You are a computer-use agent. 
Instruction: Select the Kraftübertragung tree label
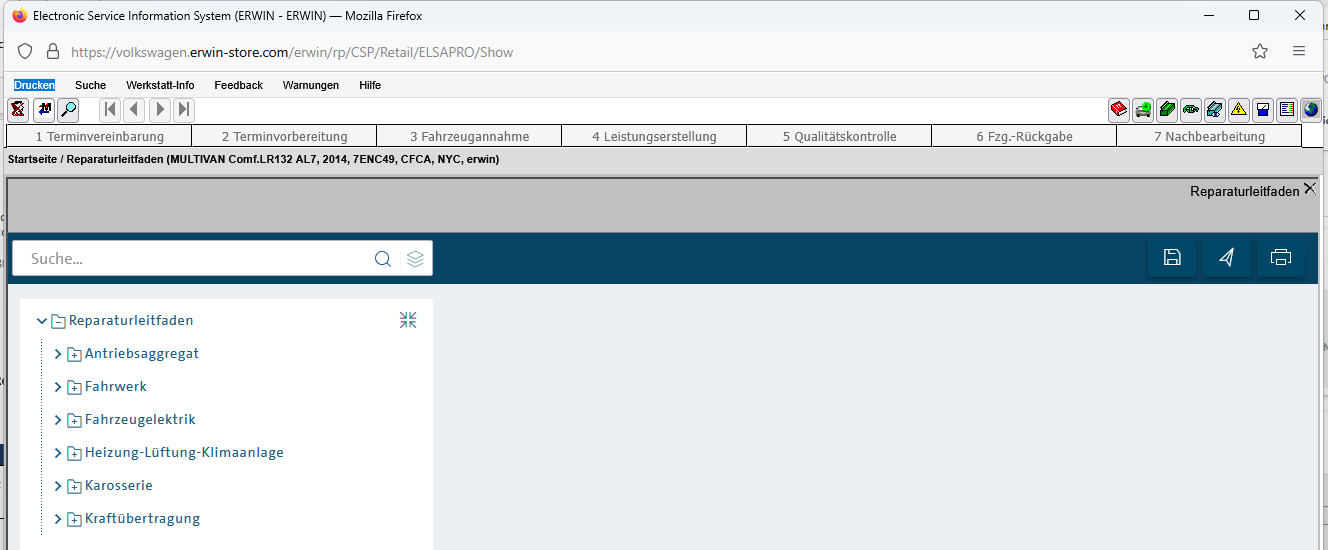[x=143, y=519]
